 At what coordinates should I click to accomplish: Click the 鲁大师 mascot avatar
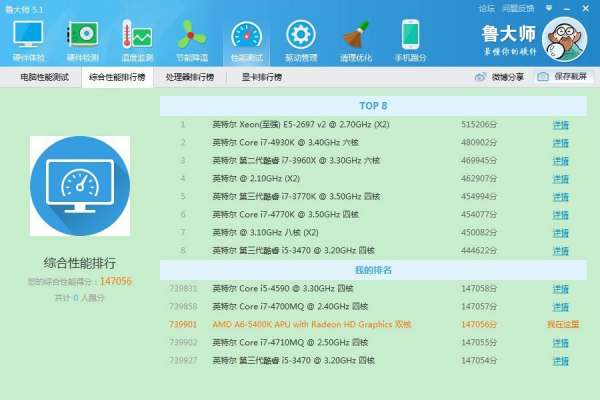pos(564,39)
